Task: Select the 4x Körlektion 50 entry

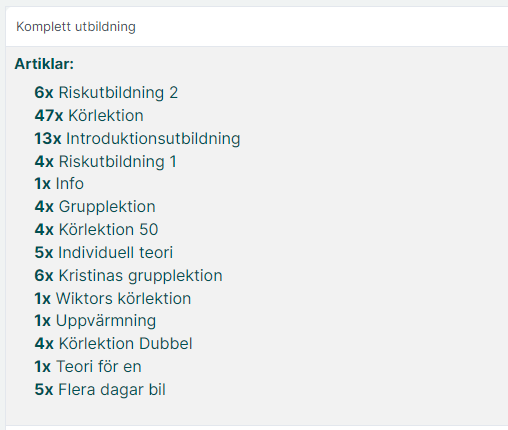Action: tap(96, 230)
